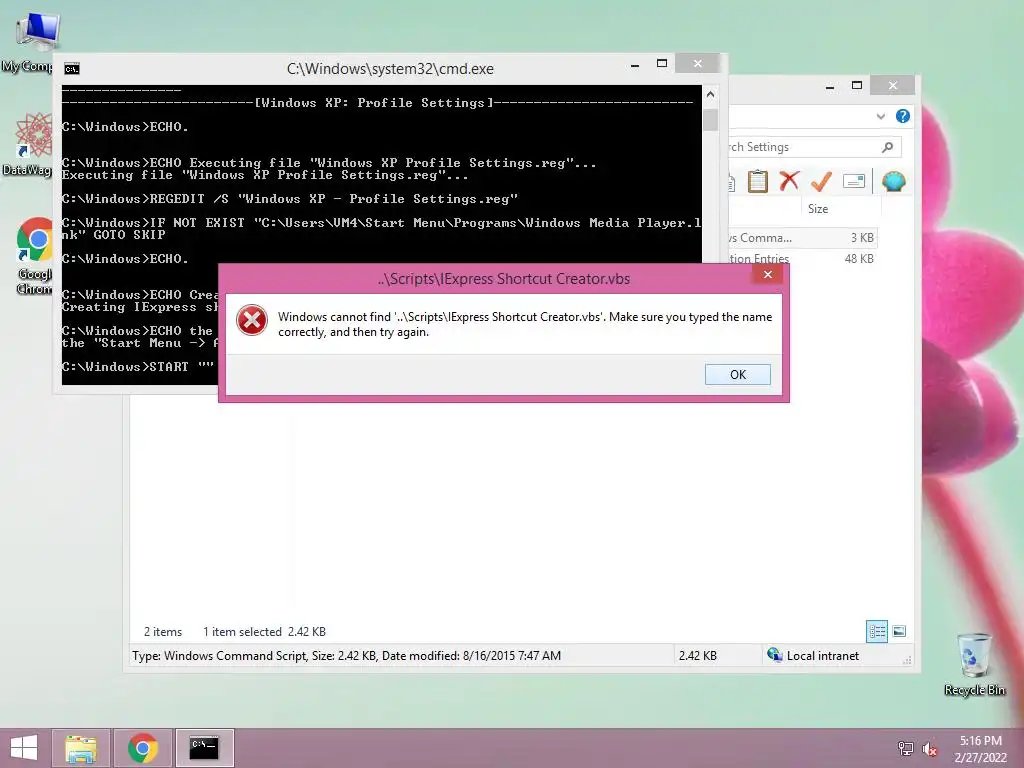This screenshot has width=1024, height=768.
Task: Click the red X delete icon in Explorer toolbar
Action: (x=789, y=181)
